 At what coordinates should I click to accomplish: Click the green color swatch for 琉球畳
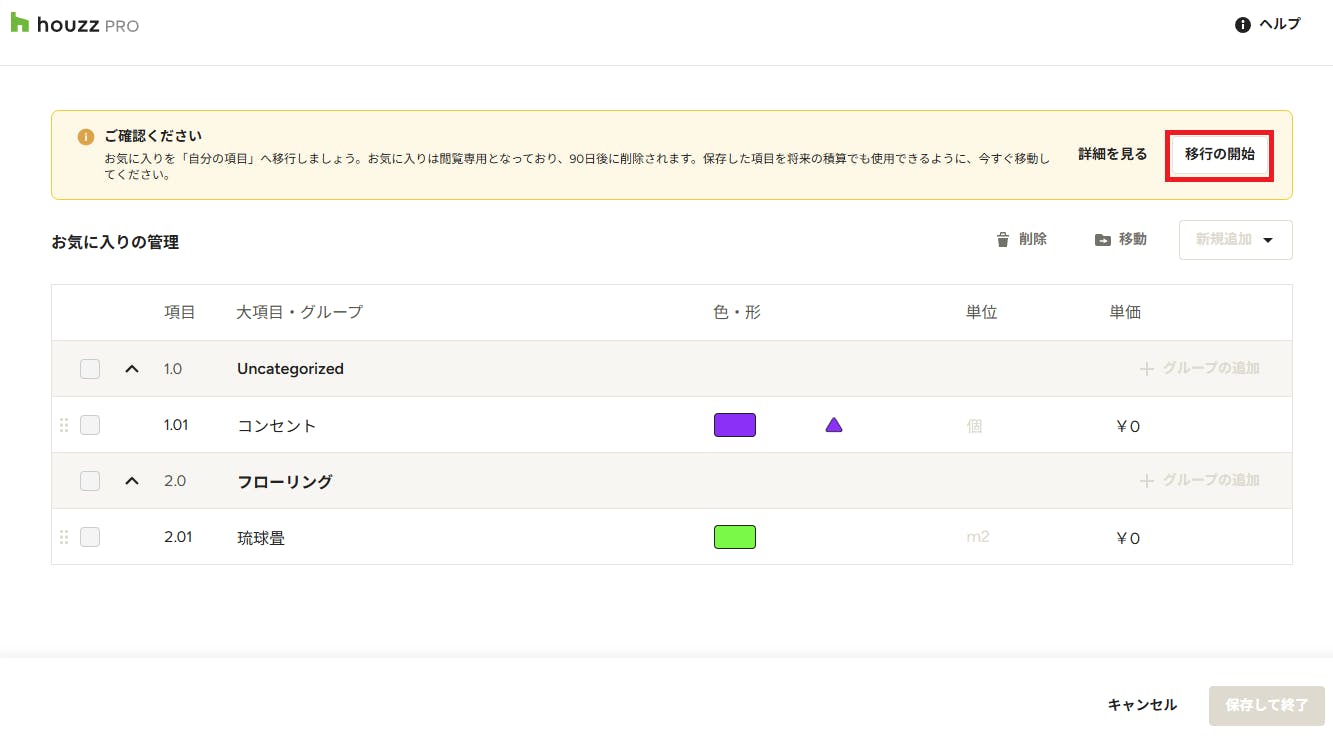coord(735,537)
